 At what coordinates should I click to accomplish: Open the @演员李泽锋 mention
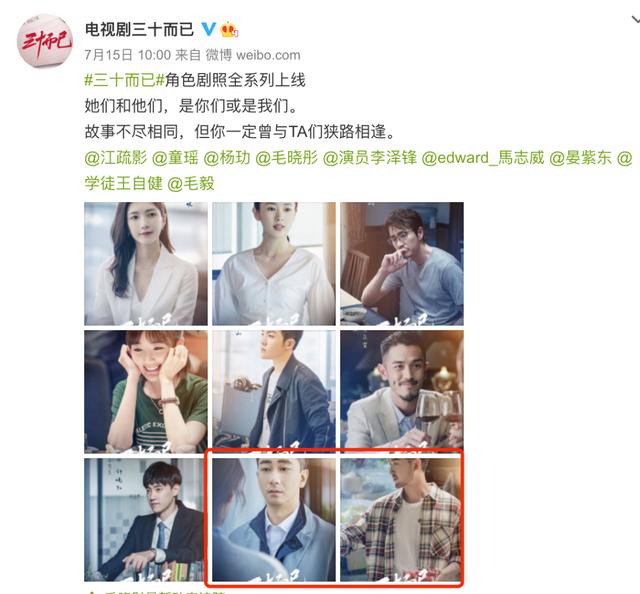(369, 158)
